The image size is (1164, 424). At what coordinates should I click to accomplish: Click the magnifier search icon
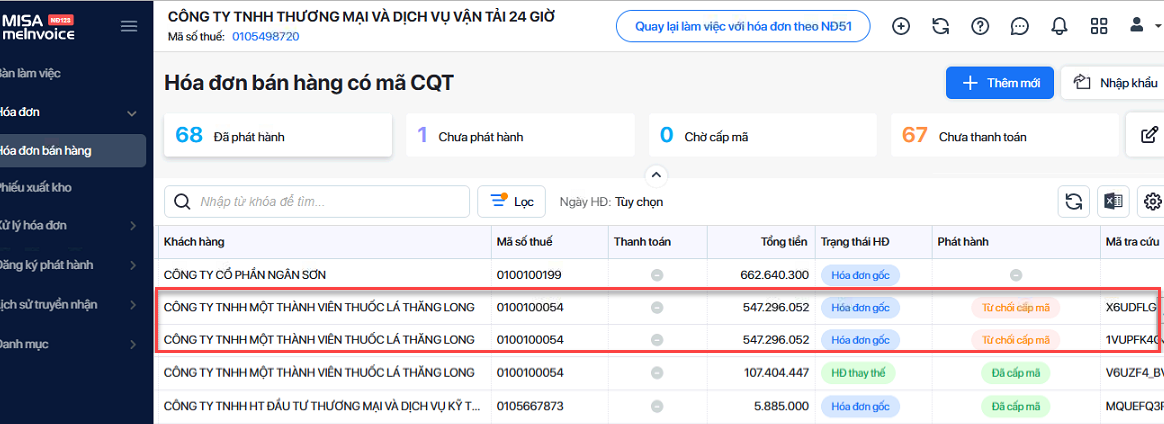click(181, 201)
